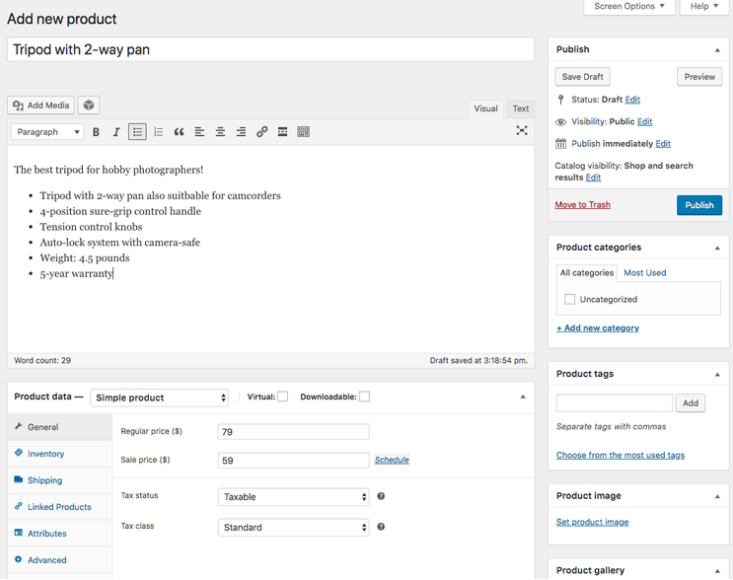Insert link using chain icon
This screenshot has width=733, height=580.
pos(262,132)
